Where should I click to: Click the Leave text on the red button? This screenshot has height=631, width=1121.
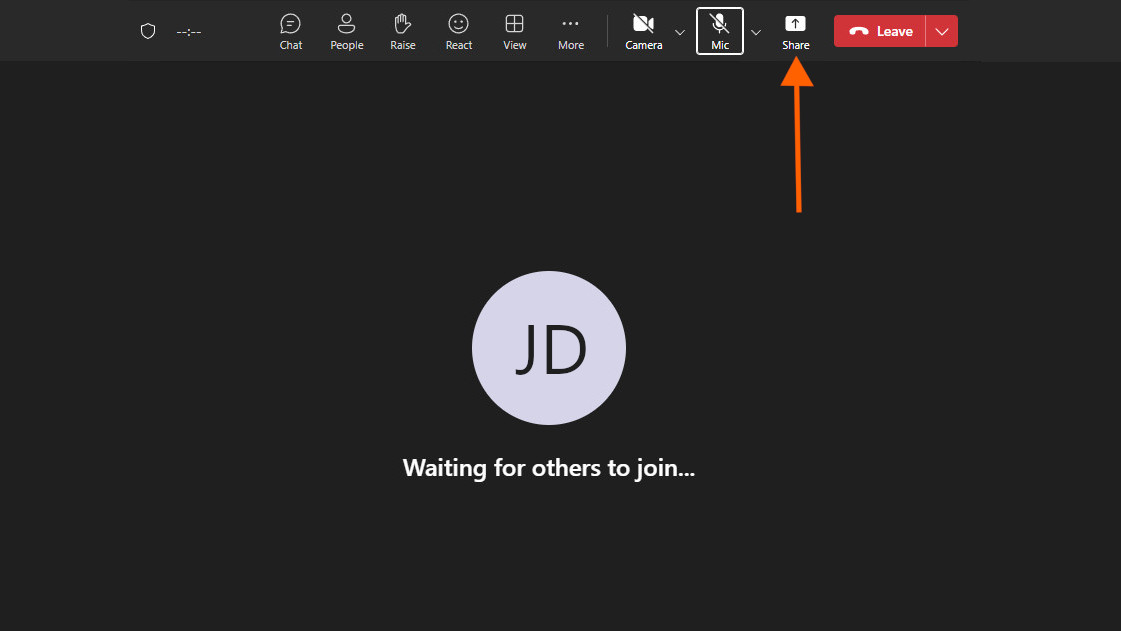(x=894, y=31)
